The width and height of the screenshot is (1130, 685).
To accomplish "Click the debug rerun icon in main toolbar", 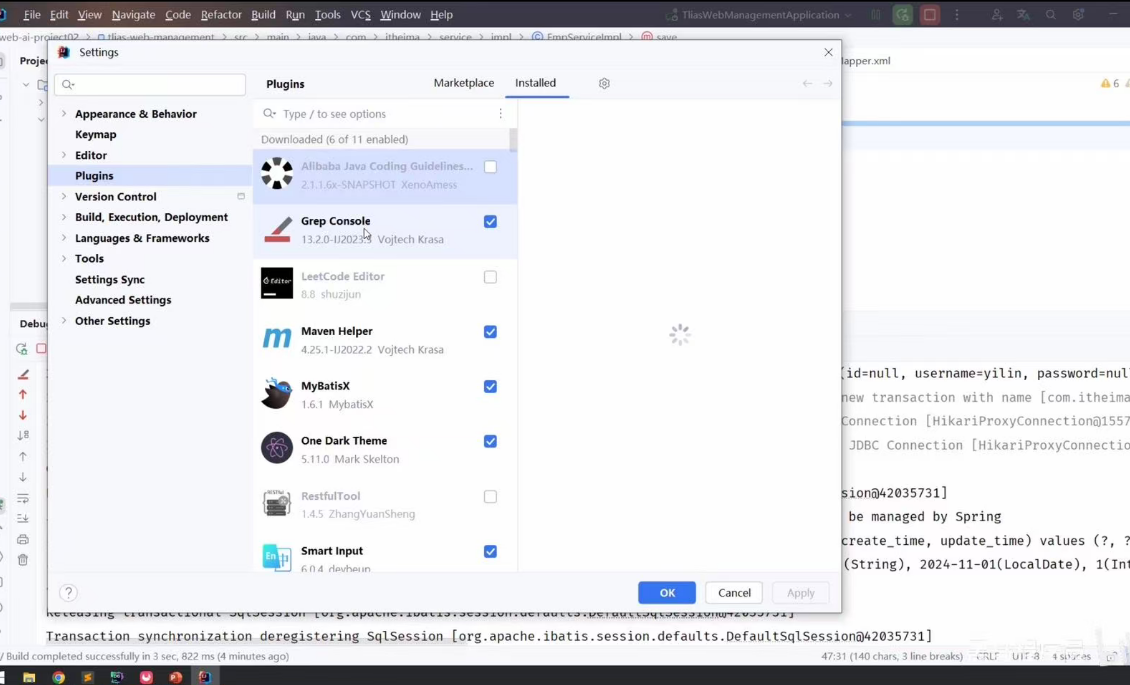I will (x=902, y=14).
